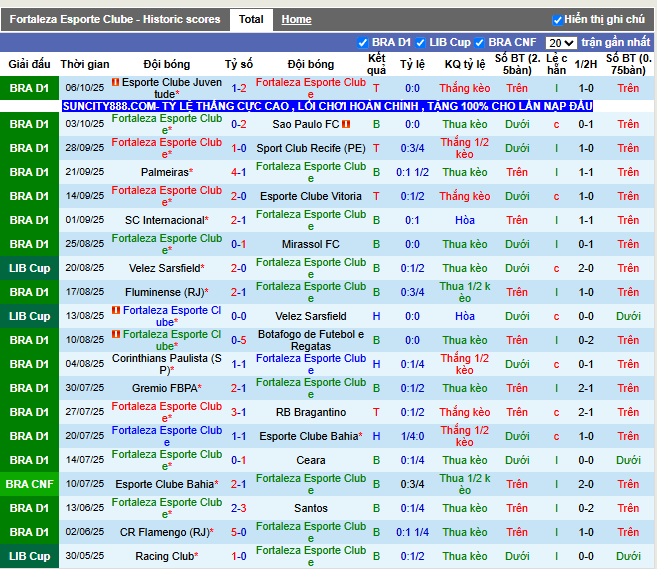Click the Velez Sarsfield 2-0 score
The height and width of the screenshot is (569, 657).
coord(239,268)
